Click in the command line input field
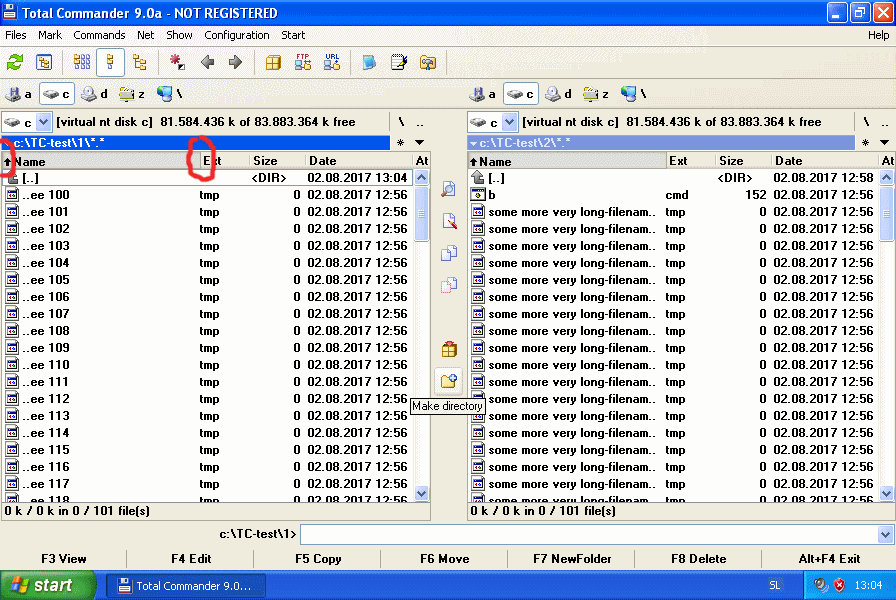 pyautogui.click(x=589, y=535)
